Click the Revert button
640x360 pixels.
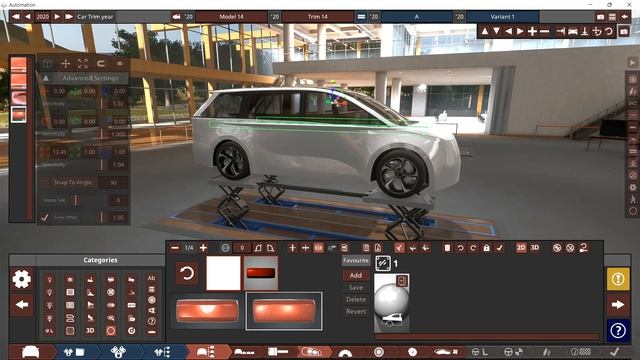356,311
